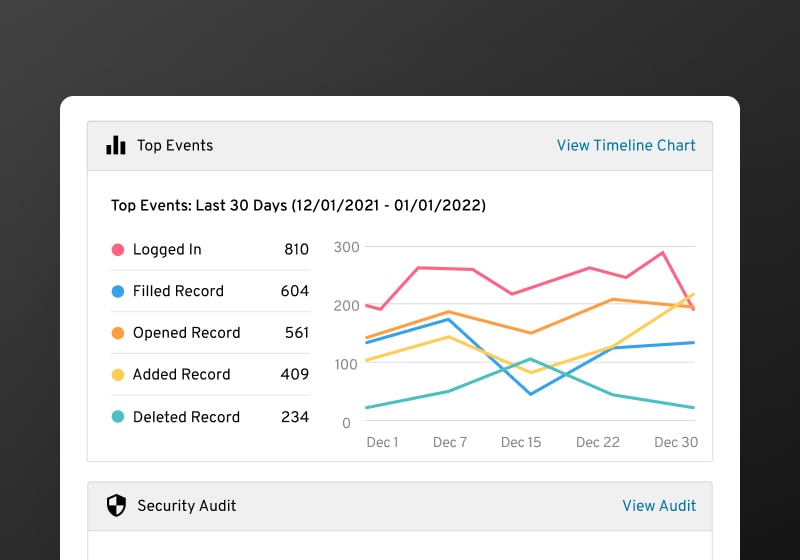
Task: Open the View Timeline Chart link
Action: 626,146
